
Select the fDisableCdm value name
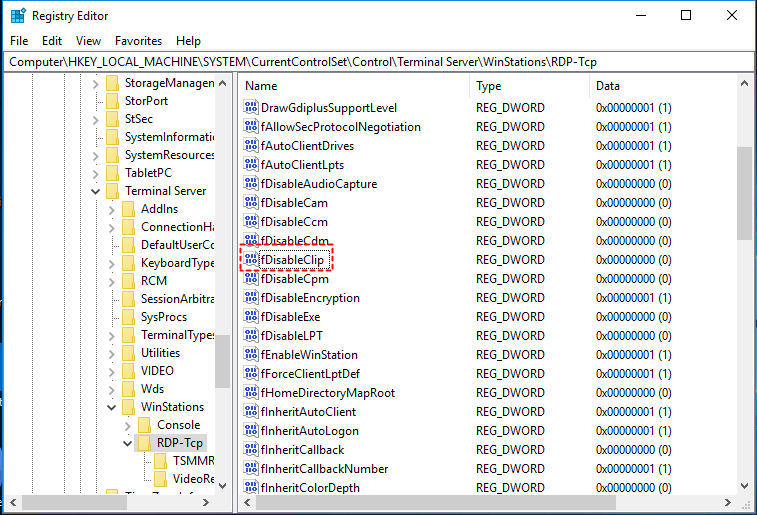point(294,240)
